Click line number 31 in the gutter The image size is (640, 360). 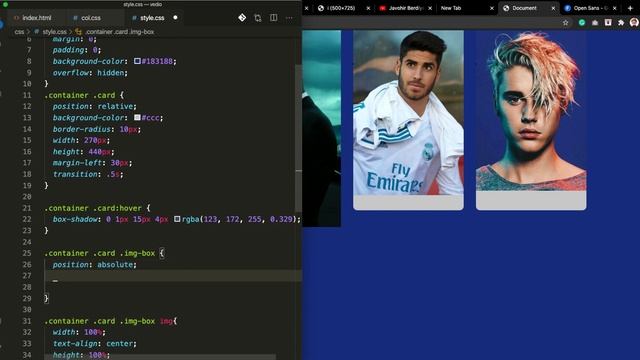coord(27,321)
